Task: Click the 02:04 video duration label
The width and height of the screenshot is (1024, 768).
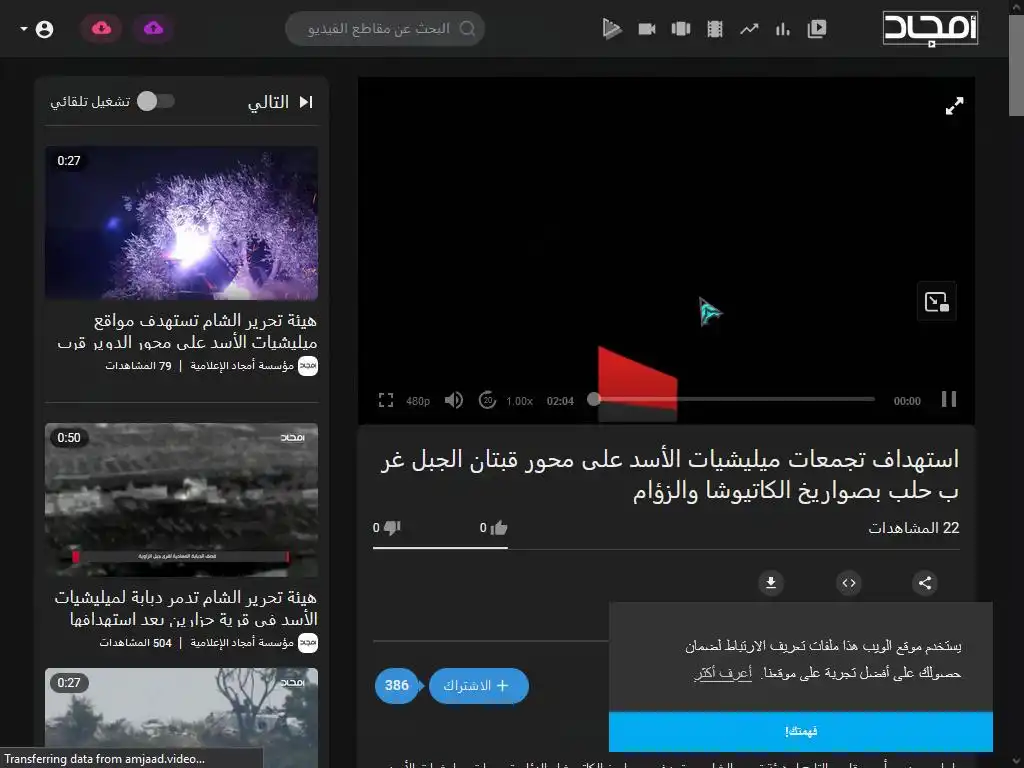Action: click(x=560, y=401)
